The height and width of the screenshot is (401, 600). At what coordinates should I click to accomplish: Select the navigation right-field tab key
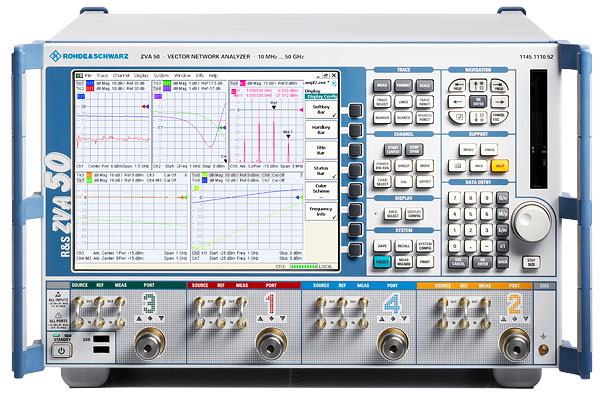(x=499, y=85)
